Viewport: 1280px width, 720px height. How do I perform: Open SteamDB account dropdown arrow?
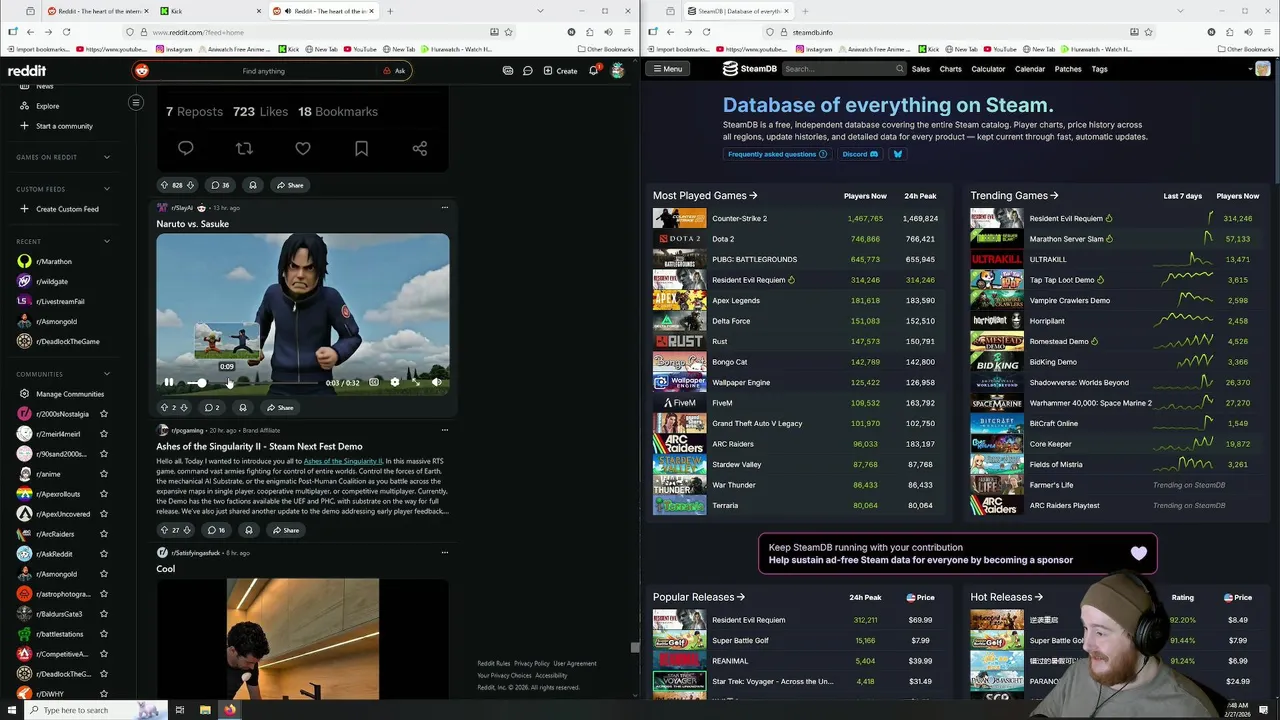[x=1250, y=69]
